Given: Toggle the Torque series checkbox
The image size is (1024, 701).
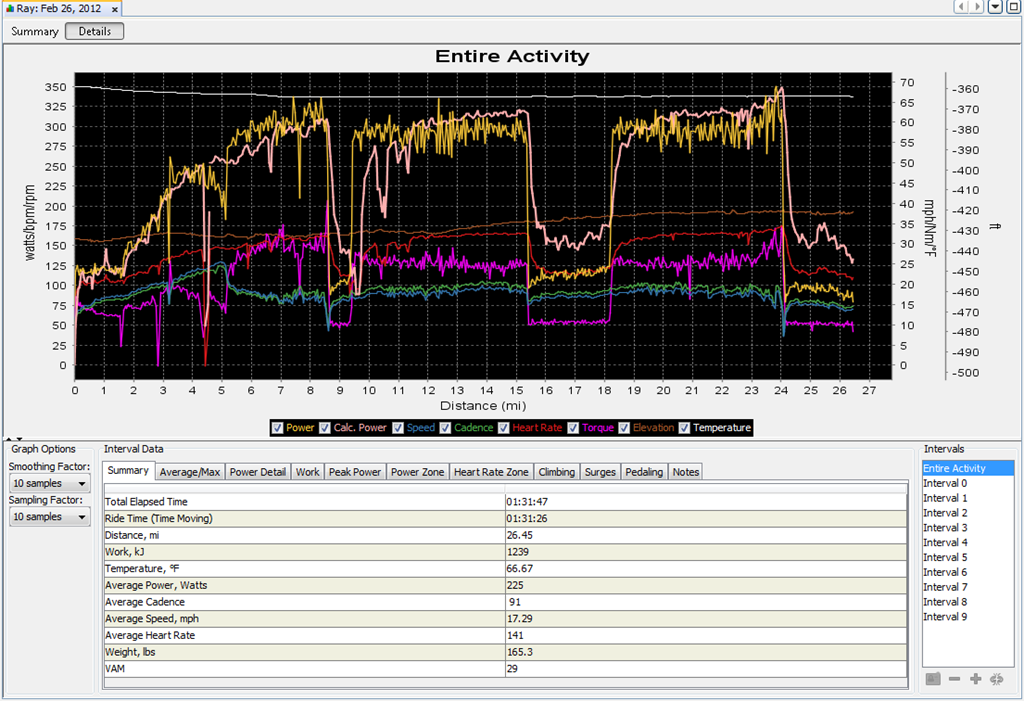Looking at the screenshot, I should 573,428.
